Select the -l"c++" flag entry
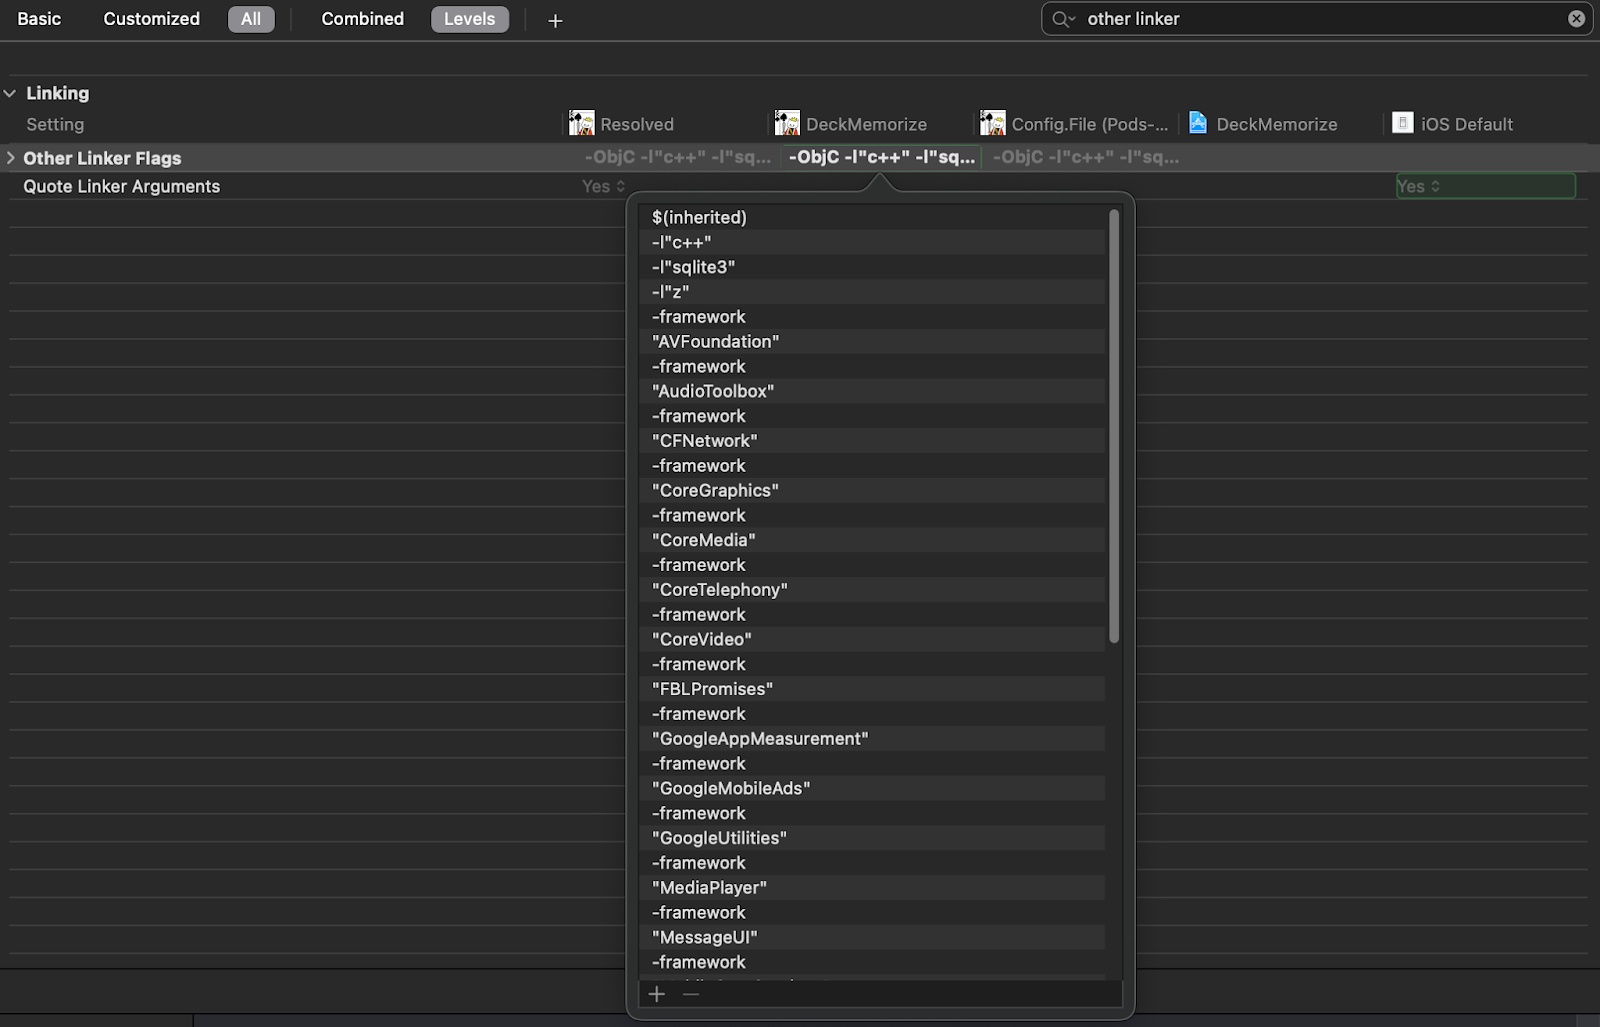Viewport: 1600px width, 1027px height. (x=872, y=242)
